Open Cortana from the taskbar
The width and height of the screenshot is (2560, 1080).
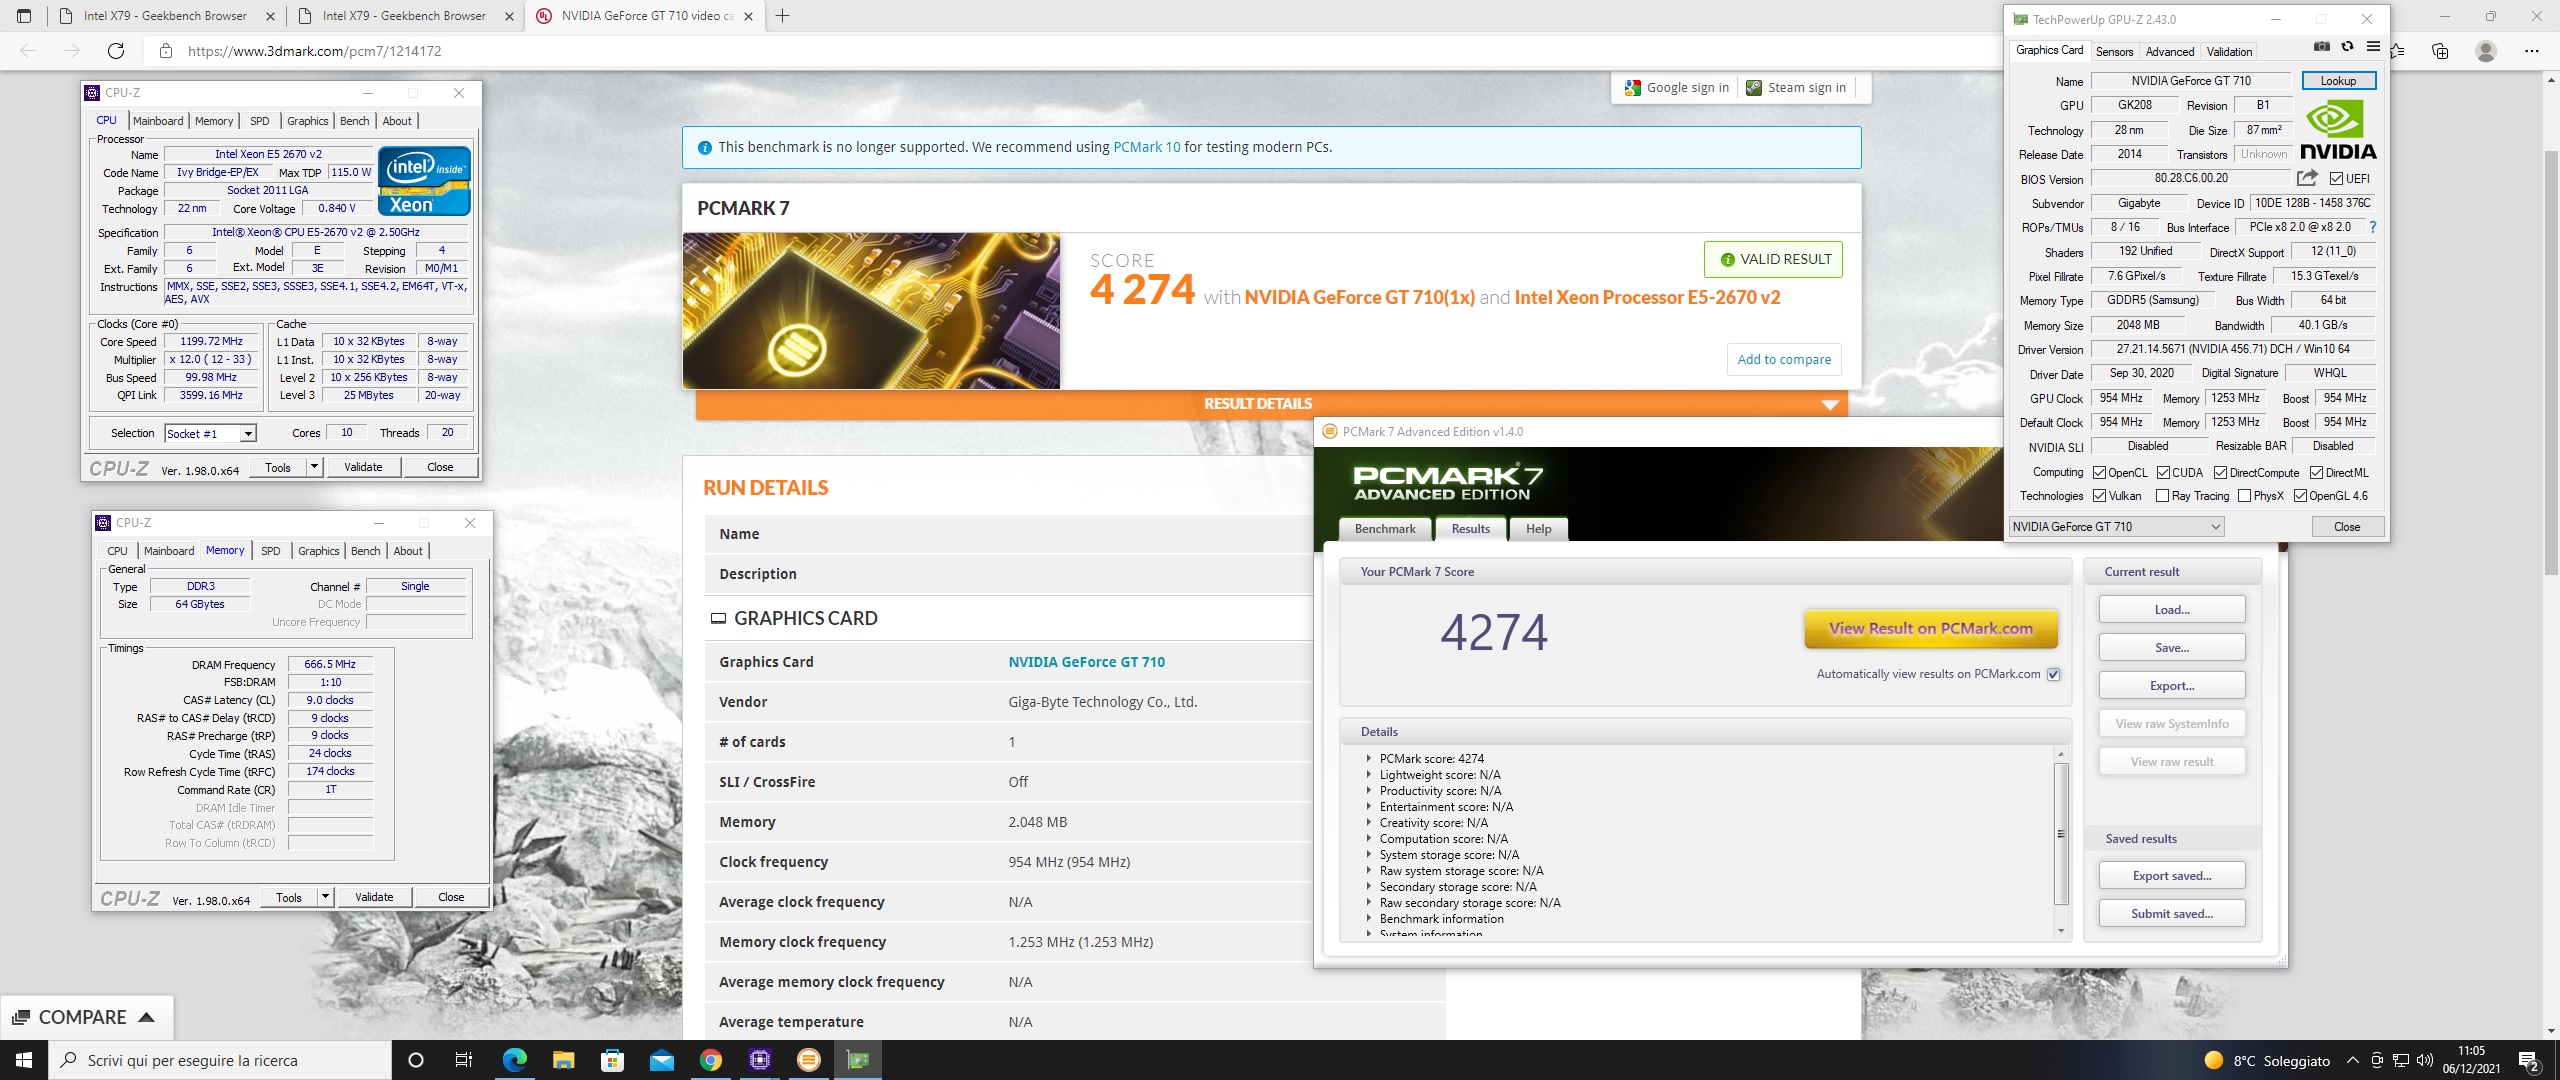coord(416,1060)
